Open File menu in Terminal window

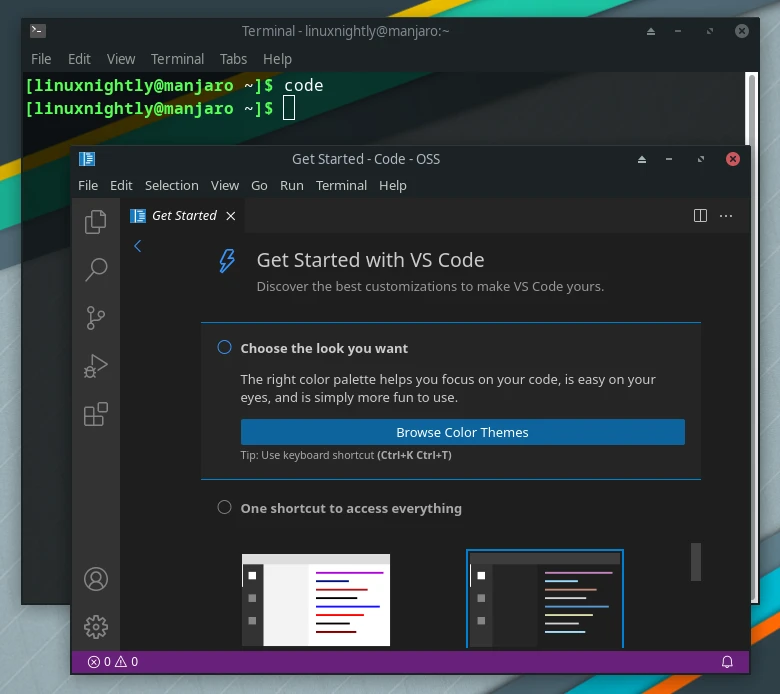(41, 59)
